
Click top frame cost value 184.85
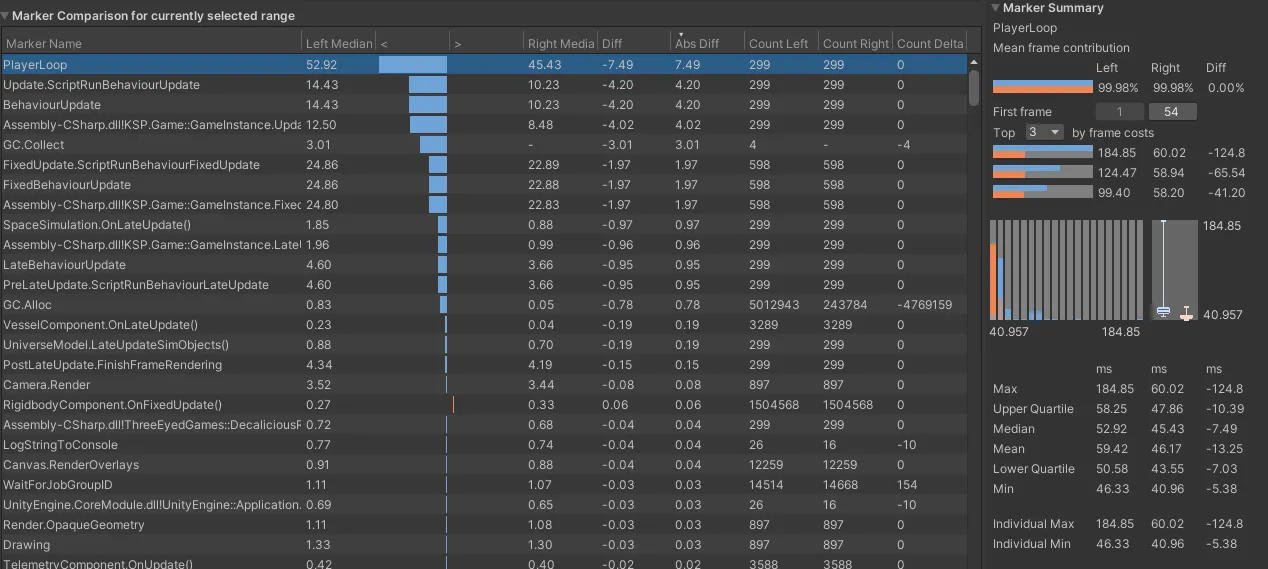pyautogui.click(x=1117, y=153)
